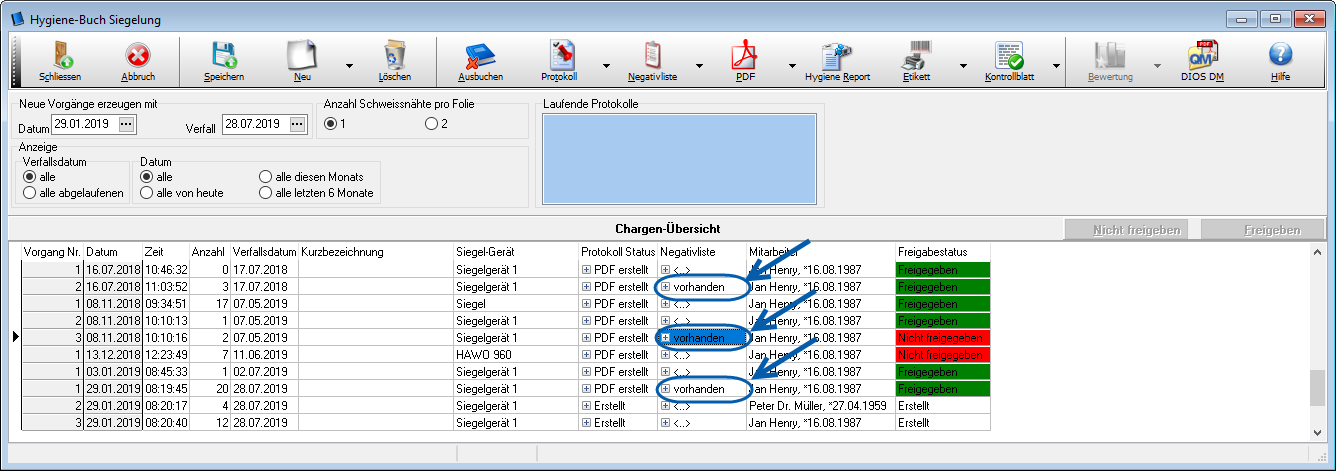
Task: Sort by Vorgang Nr. column header
Action: [53, 253]
